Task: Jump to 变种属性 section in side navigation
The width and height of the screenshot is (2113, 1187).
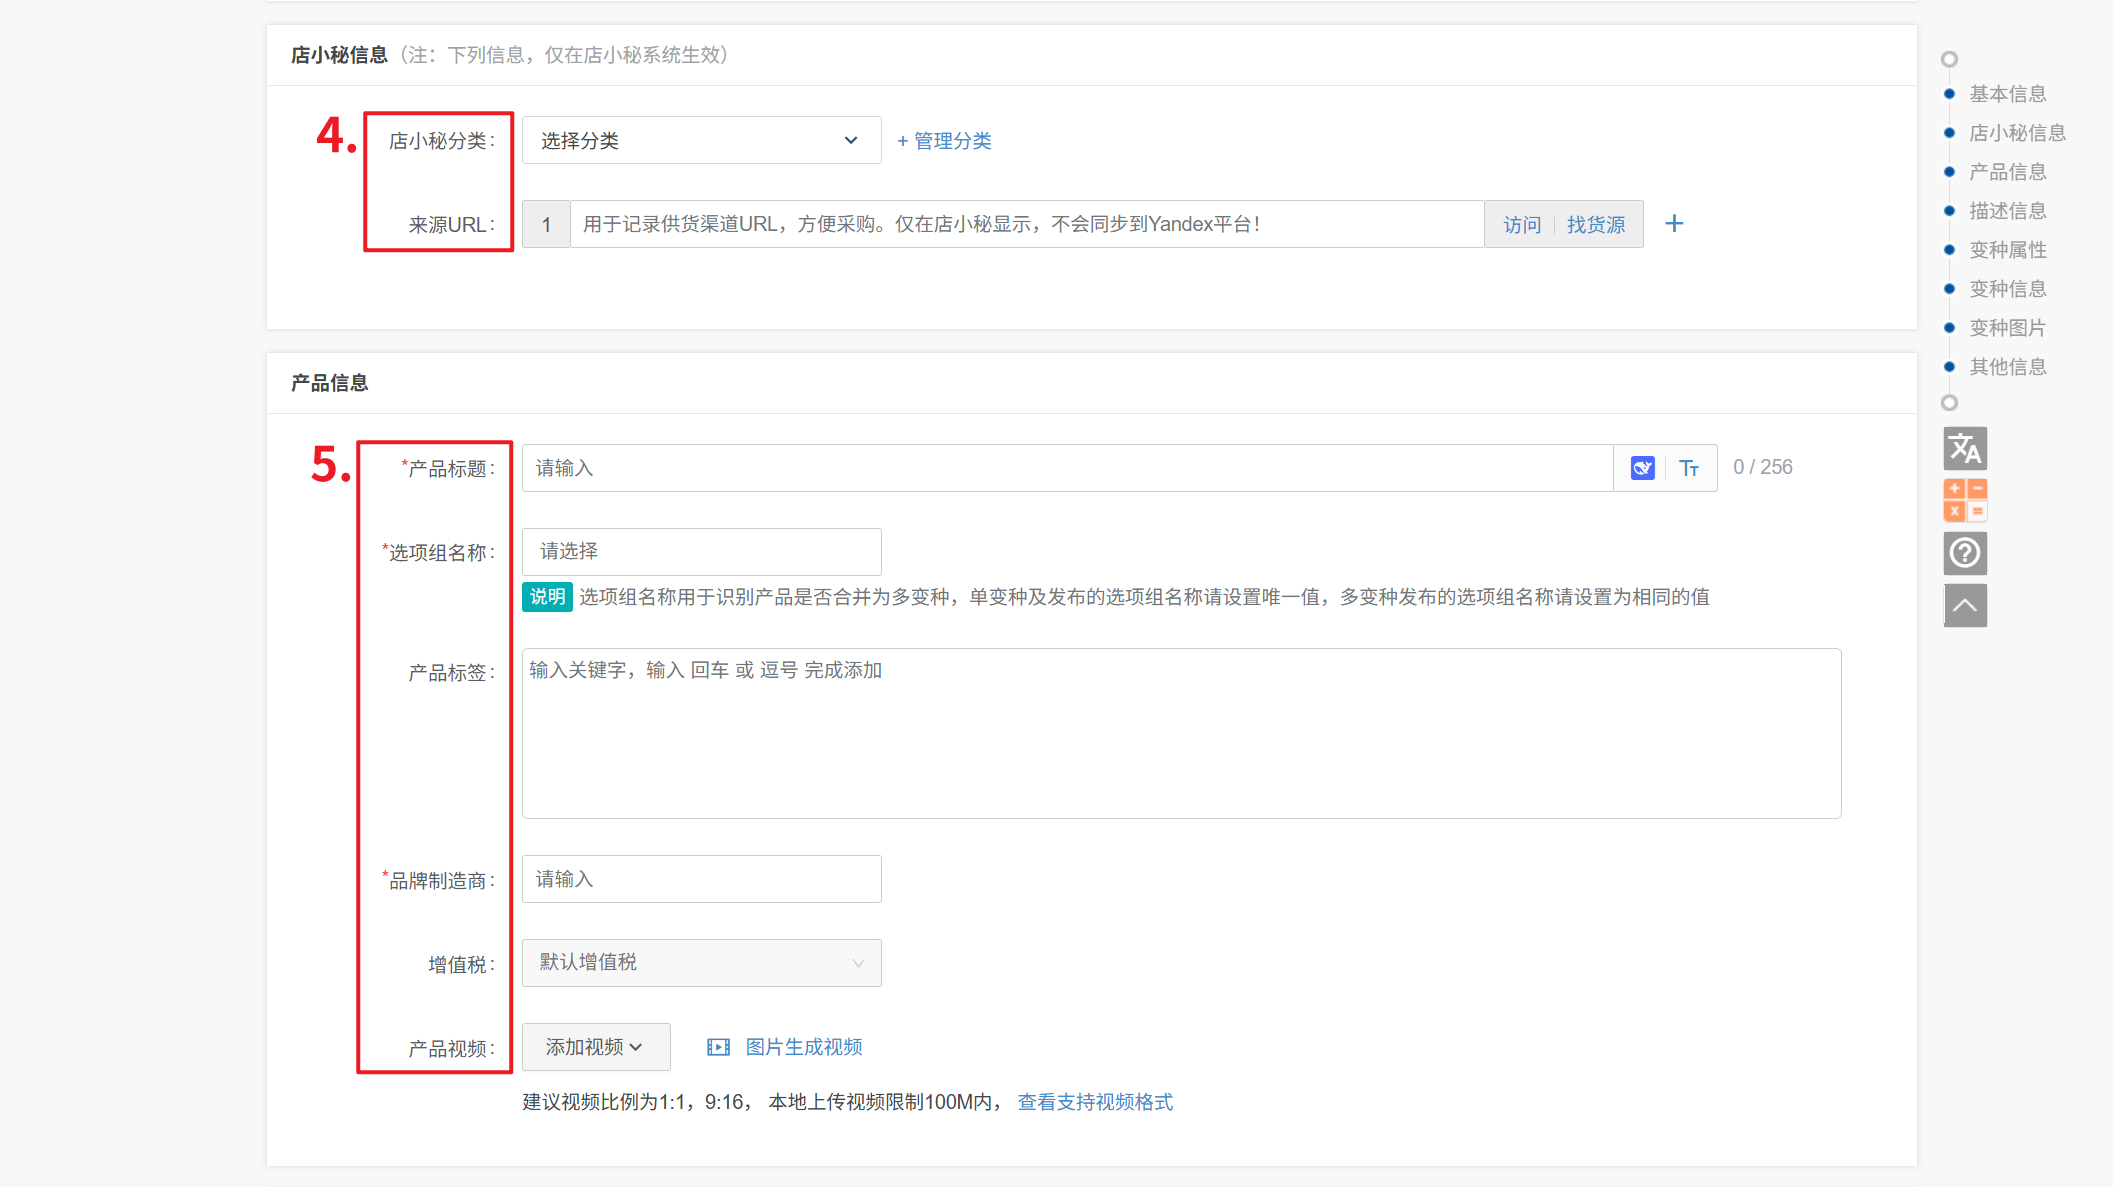Action: click(2007, 250)
